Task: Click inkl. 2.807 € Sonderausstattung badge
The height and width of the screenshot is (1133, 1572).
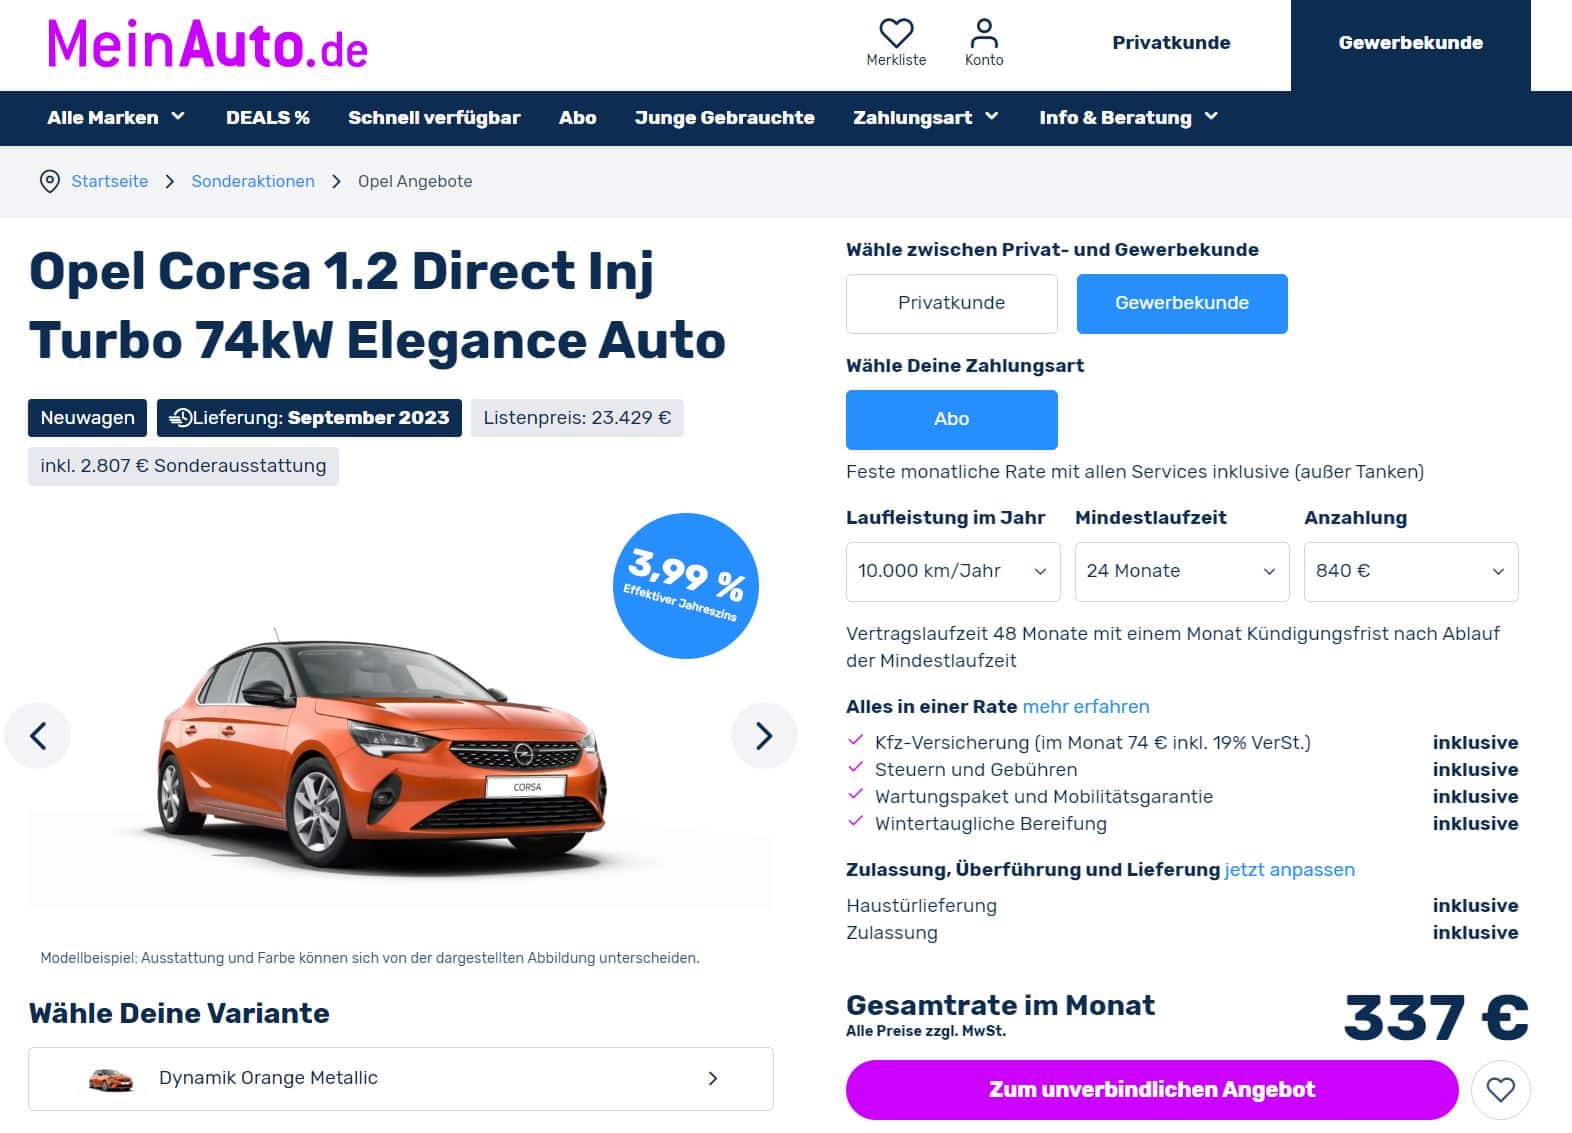Action: [x=183, y=466]
